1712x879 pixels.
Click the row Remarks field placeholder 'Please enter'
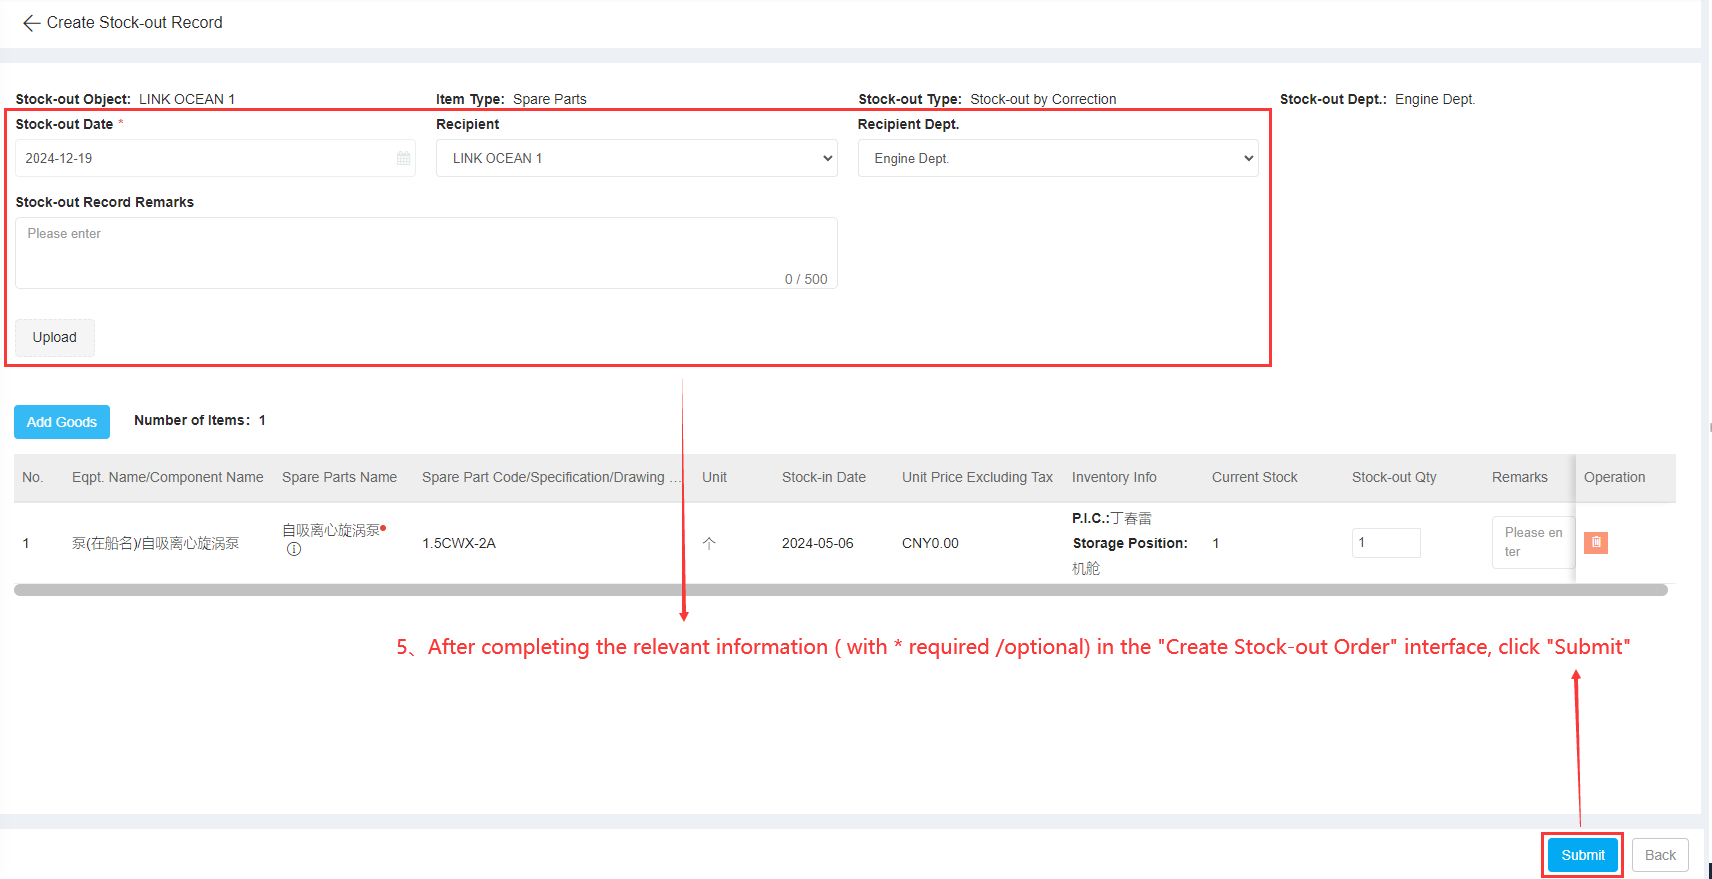click(x=1533, y=542)
